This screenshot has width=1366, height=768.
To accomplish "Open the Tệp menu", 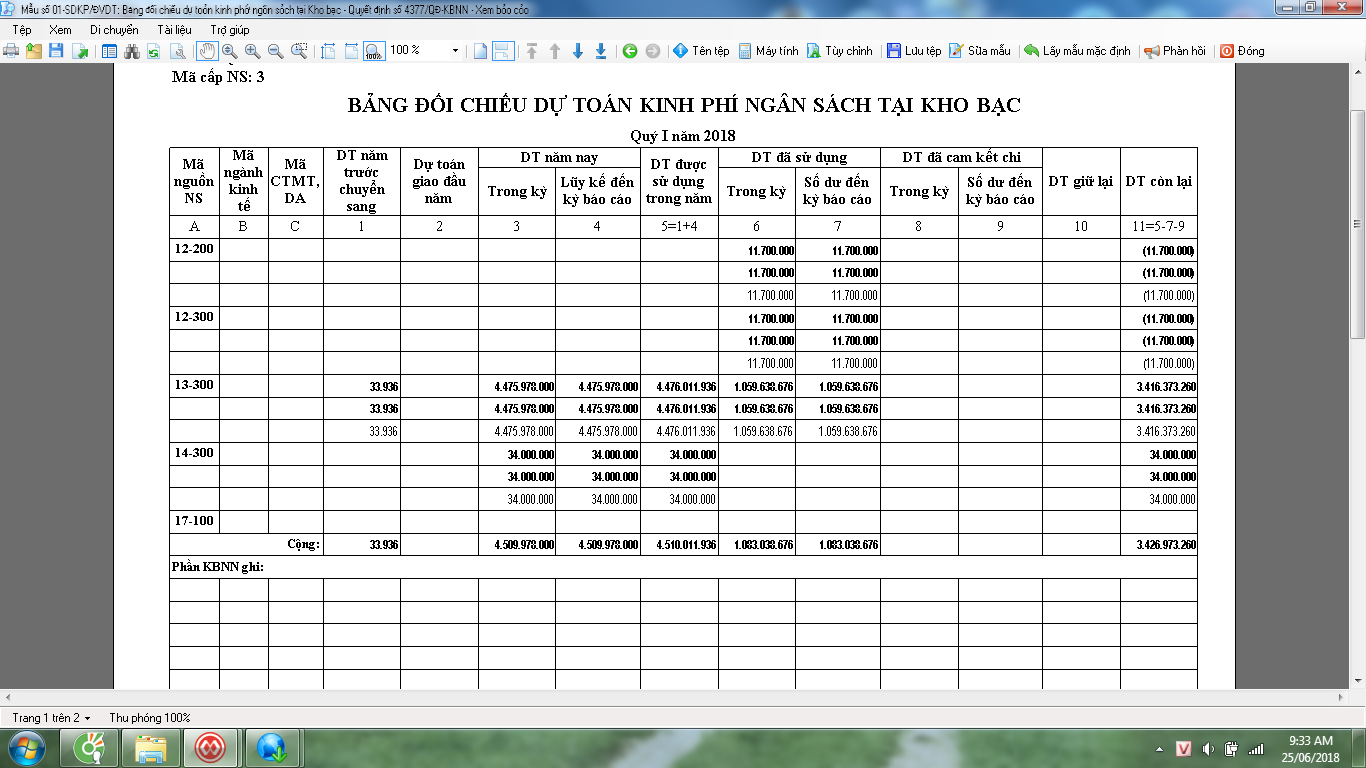I will tap(22, 30).
